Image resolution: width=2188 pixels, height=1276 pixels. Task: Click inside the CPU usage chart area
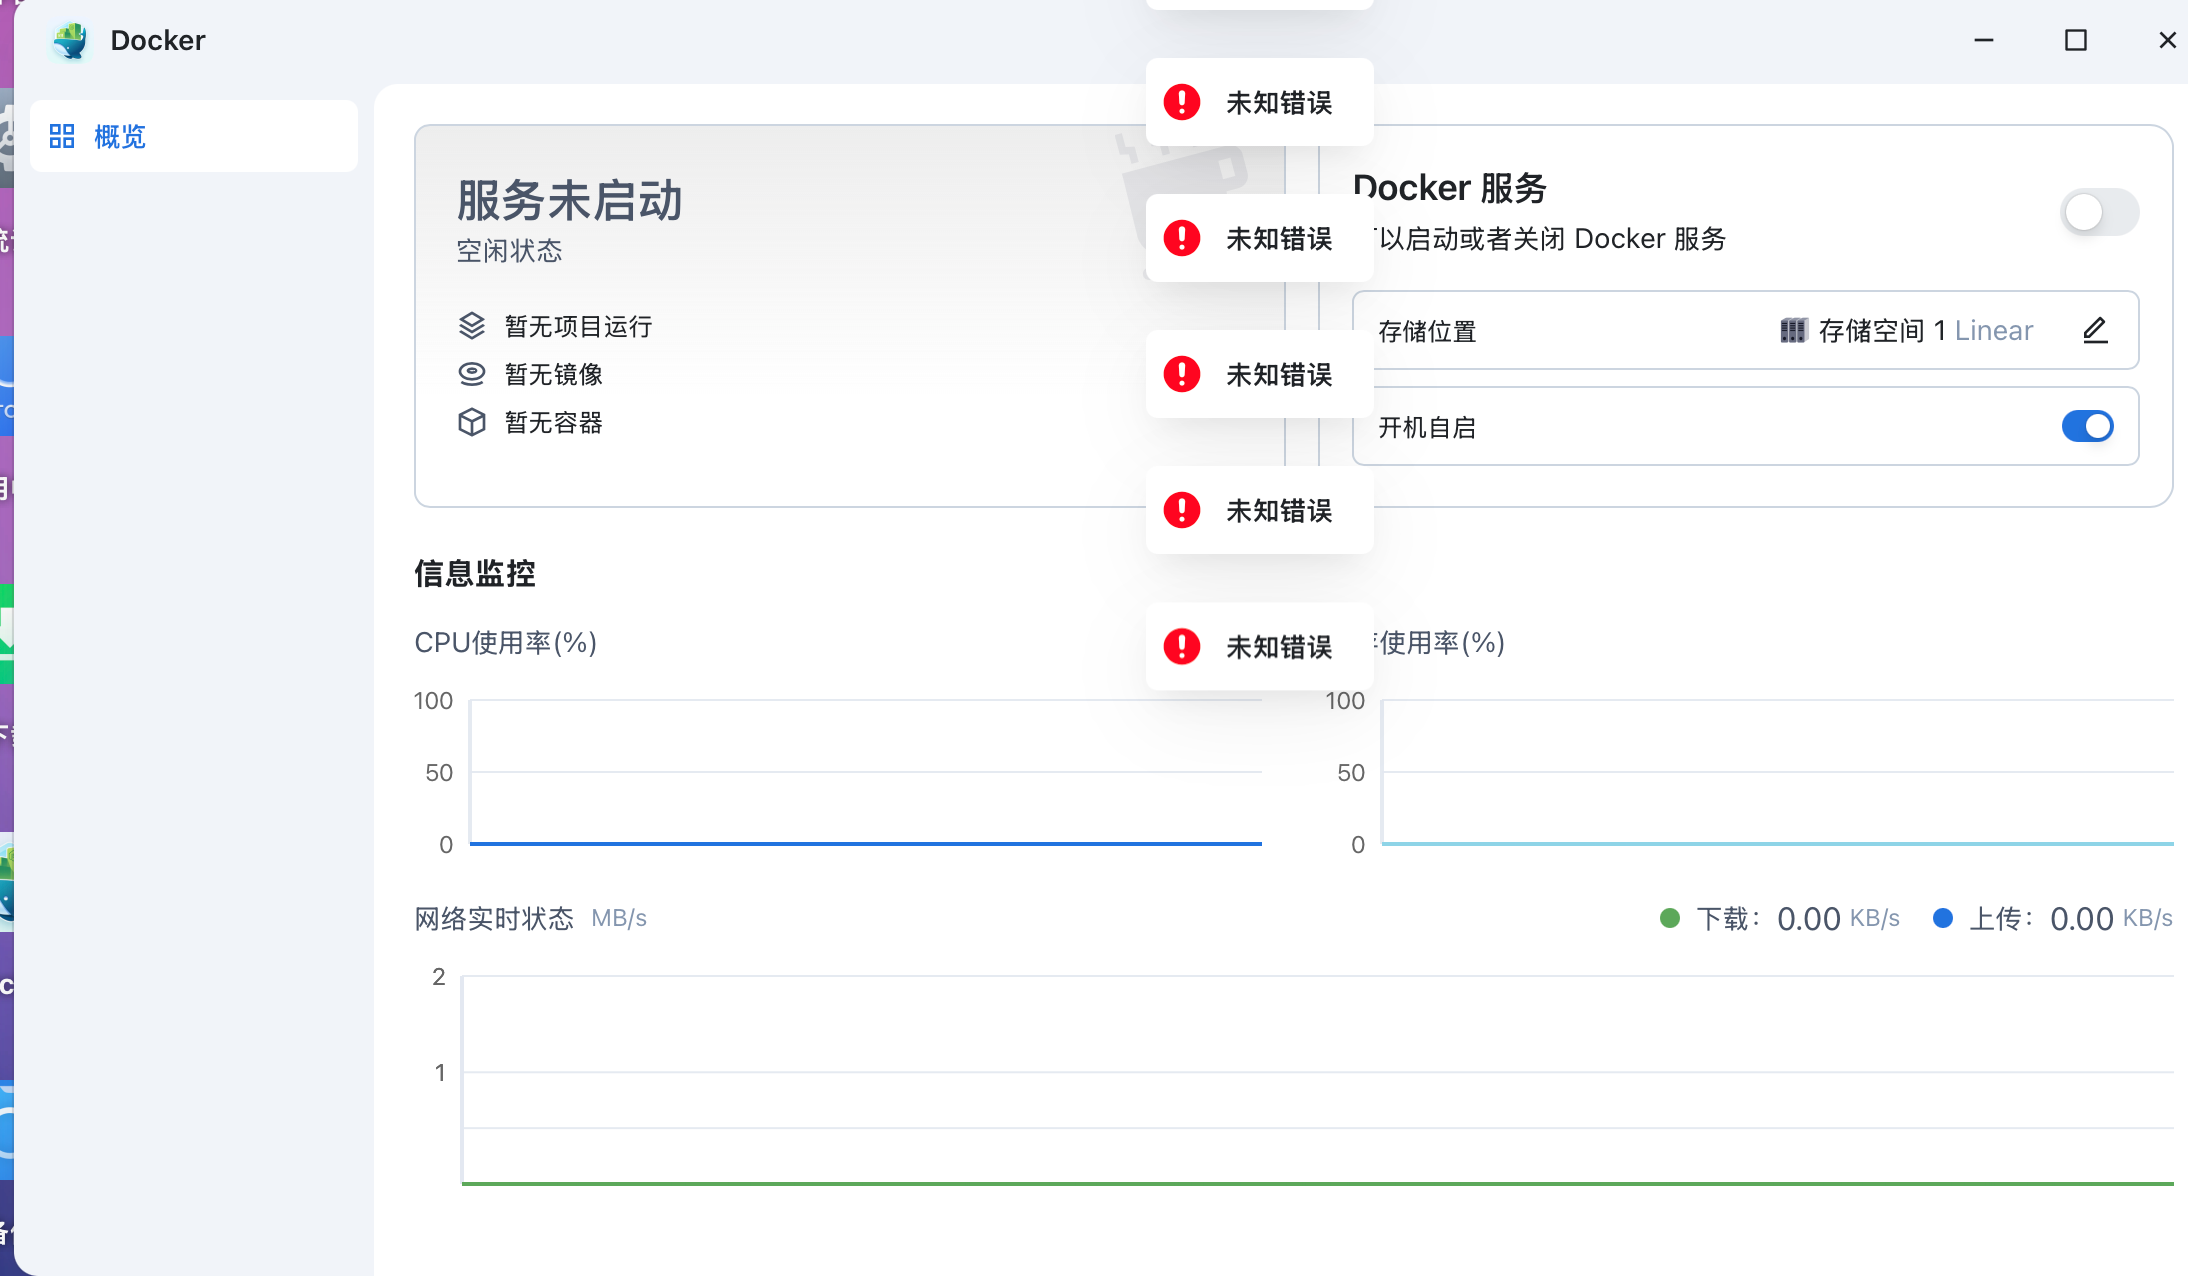866,772
